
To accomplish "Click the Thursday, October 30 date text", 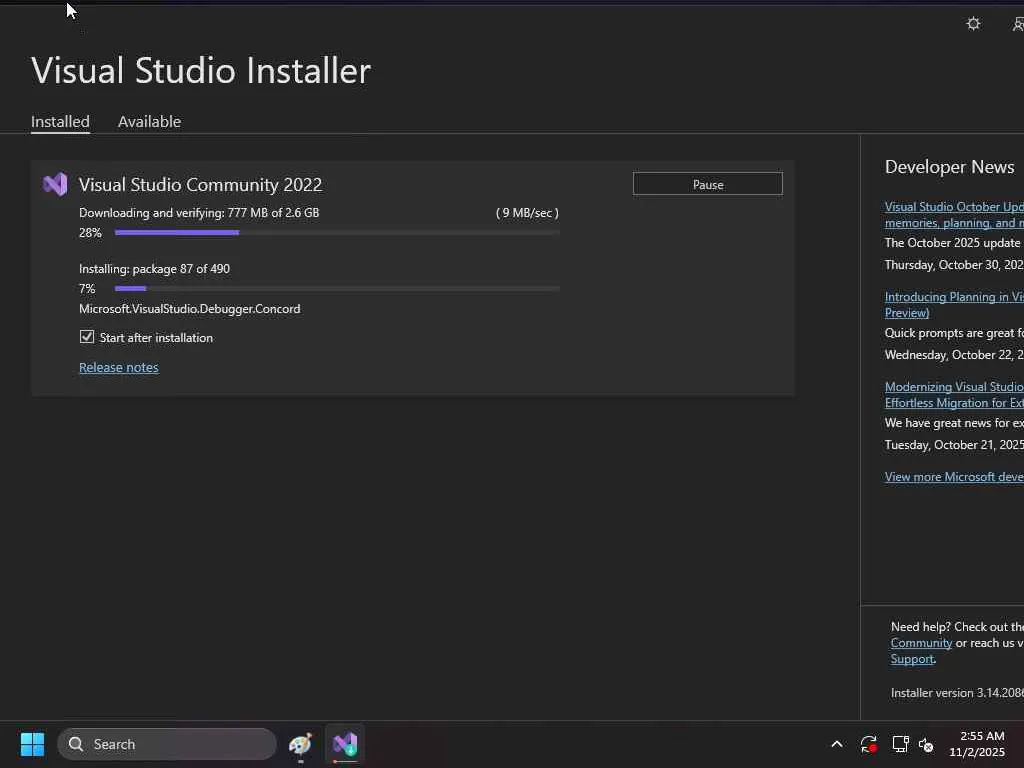I will [x=954, y=265].
